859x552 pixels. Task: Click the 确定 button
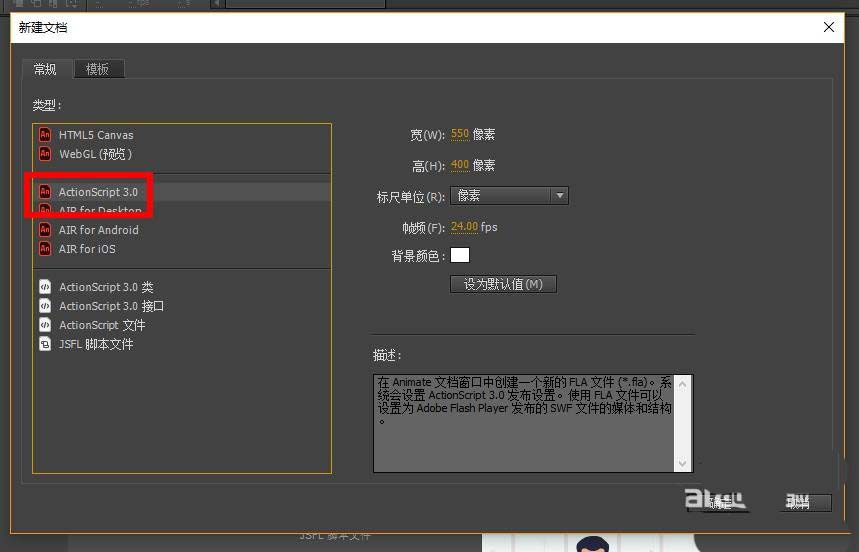click(x=718, y=502)
